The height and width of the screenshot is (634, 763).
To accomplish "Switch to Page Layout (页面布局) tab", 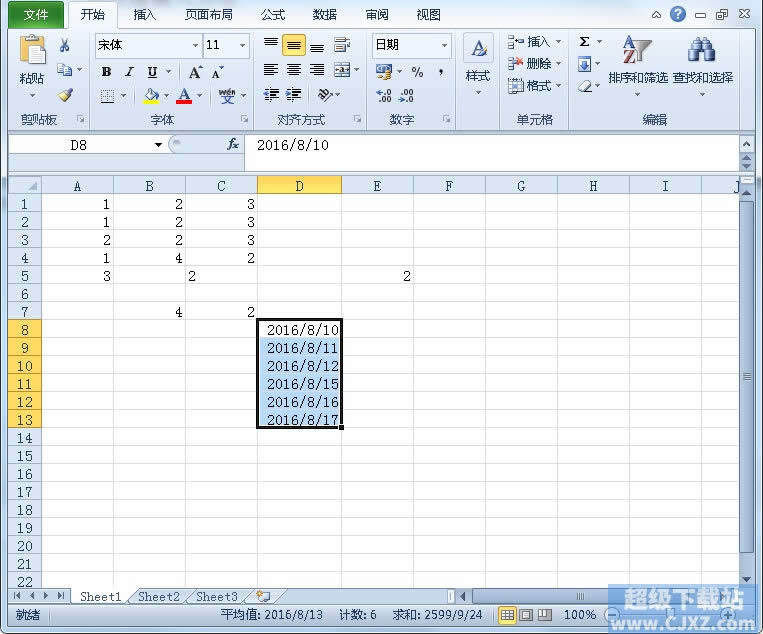I will (x=209, y=15).
